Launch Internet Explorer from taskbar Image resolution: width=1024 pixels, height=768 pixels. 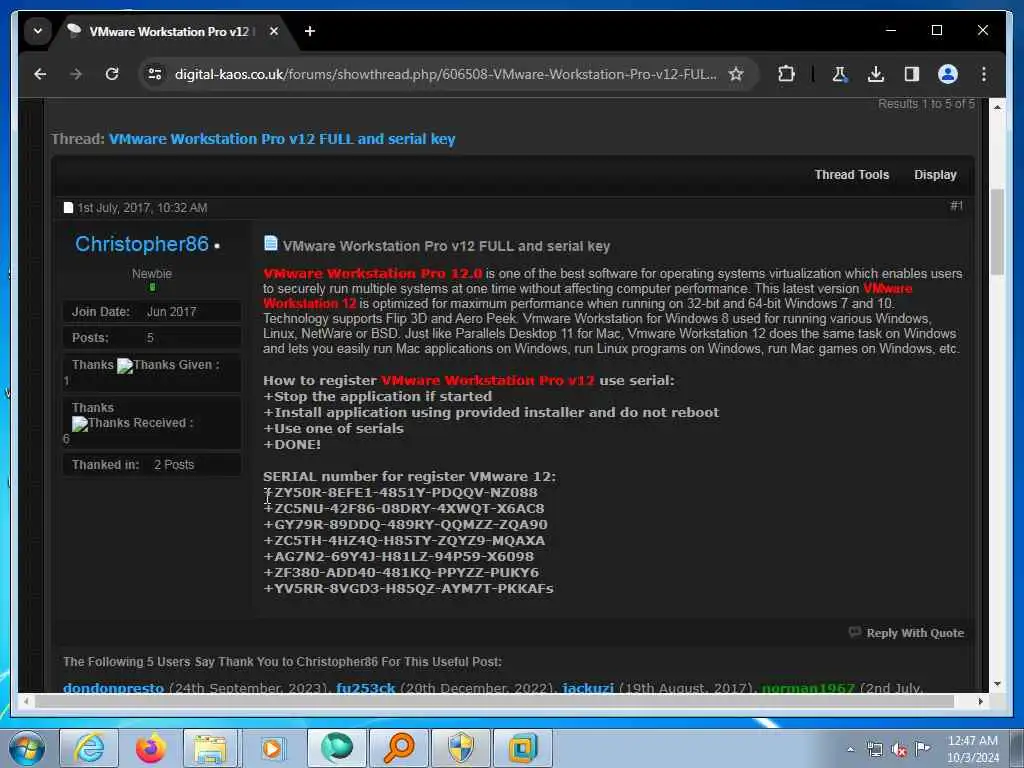(89, 748)
